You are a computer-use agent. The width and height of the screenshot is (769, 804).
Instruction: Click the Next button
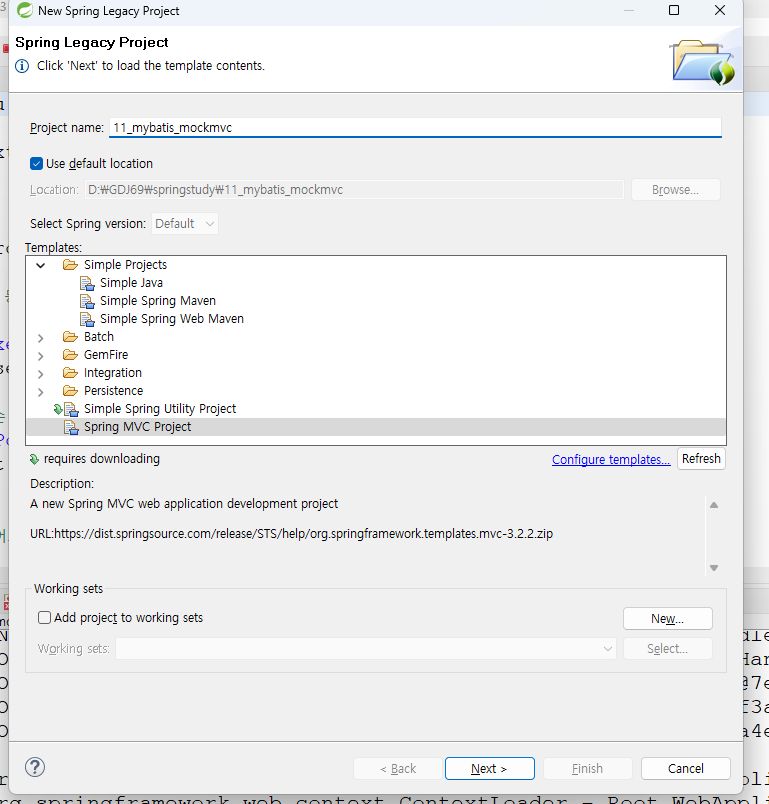(490, 768)
